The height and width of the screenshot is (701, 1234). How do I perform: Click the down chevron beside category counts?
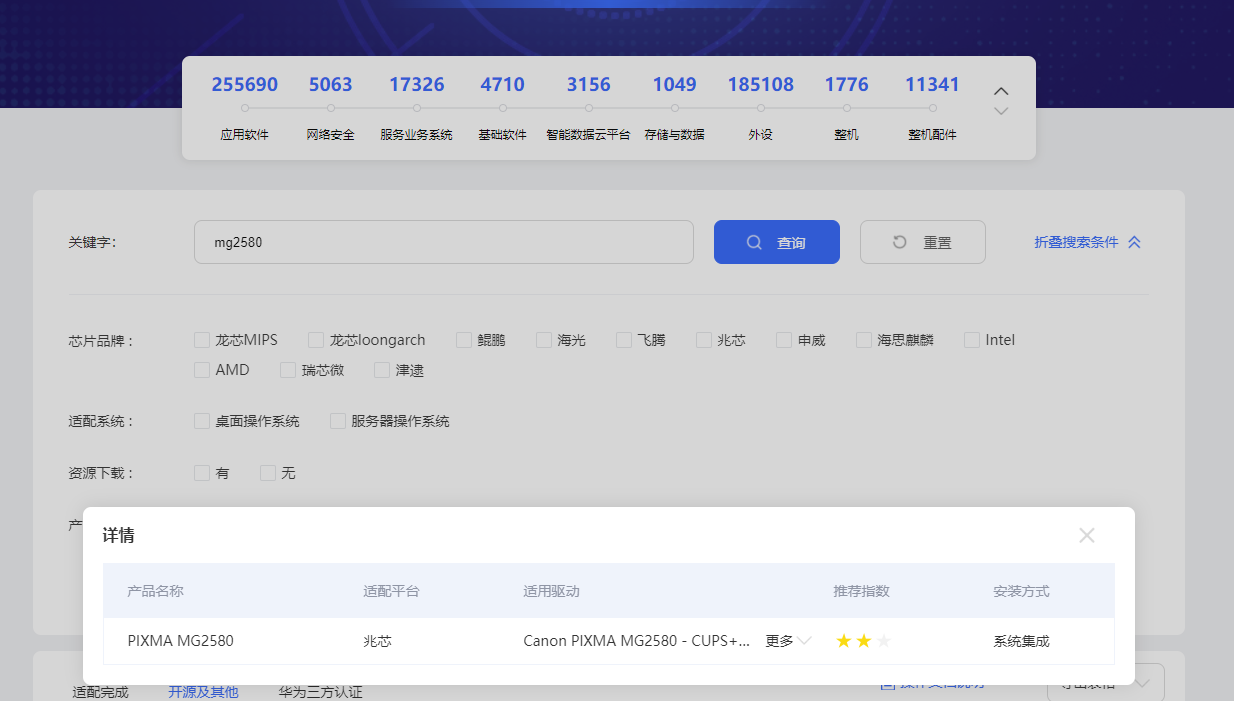[x=1001, y=111]
